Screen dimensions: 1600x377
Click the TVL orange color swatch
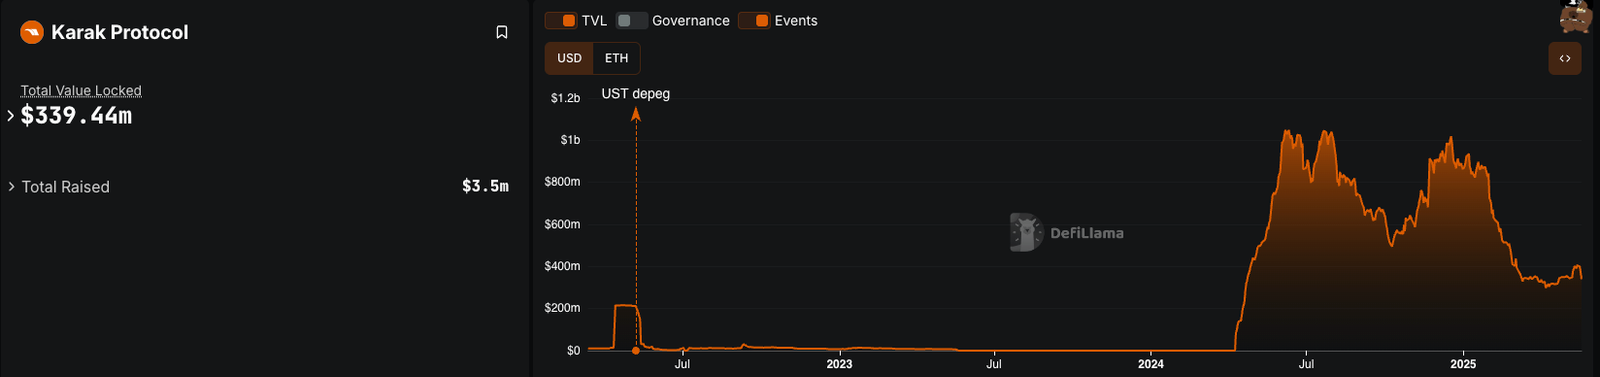[x=568, y=21]
